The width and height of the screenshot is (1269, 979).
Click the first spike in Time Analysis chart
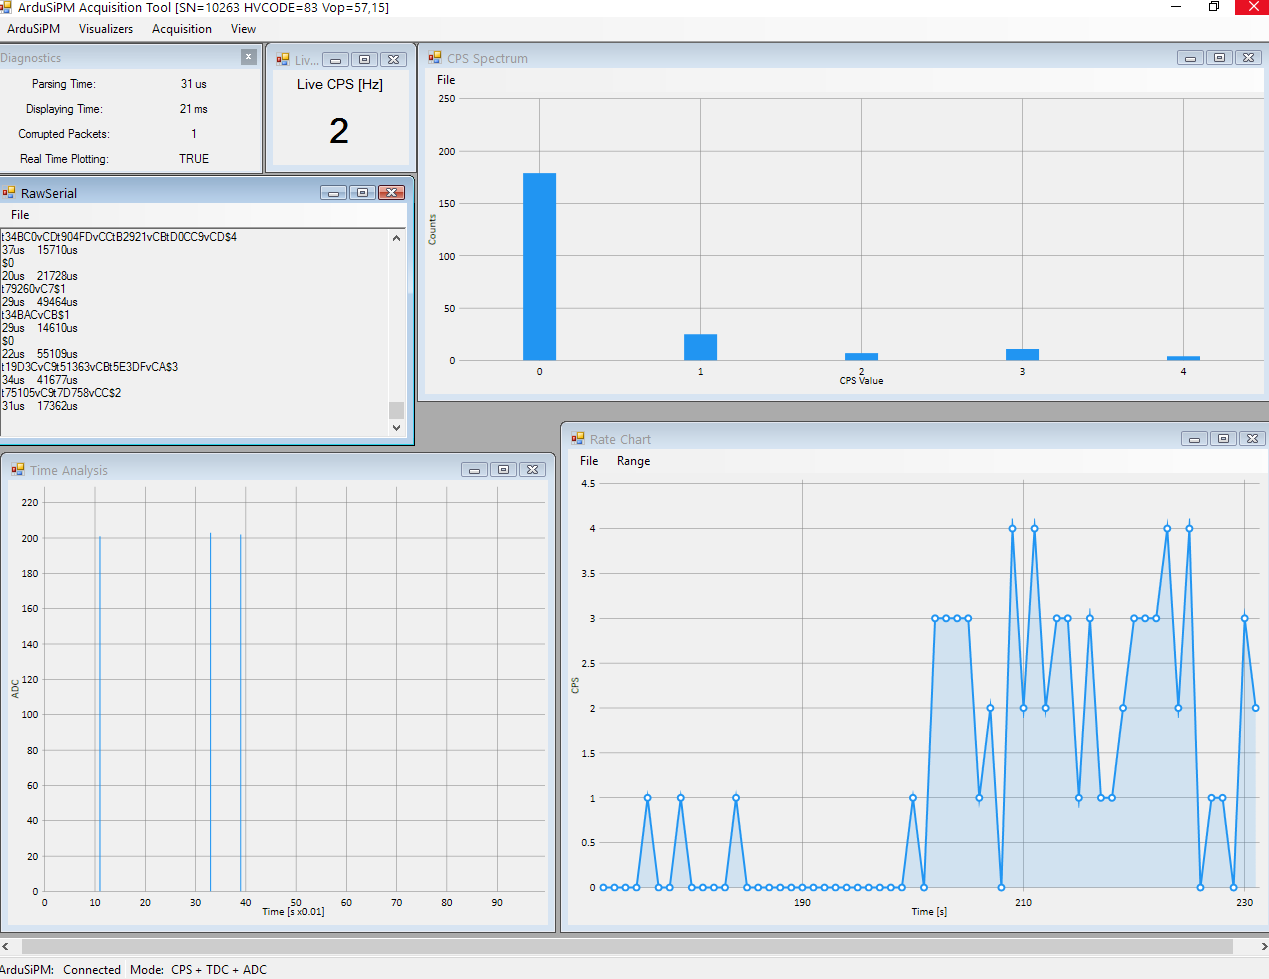click(x=100, y=714)
